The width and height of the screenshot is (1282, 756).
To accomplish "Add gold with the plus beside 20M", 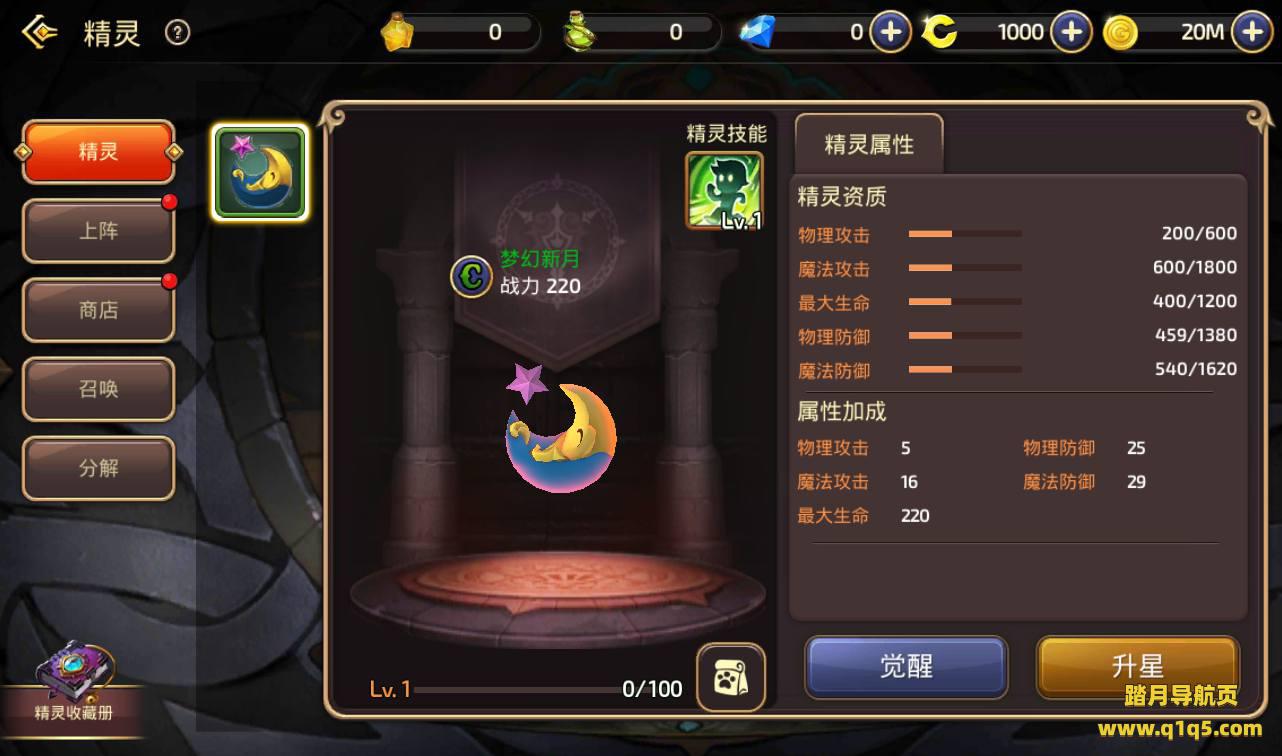I will [x=1251, y=32].
